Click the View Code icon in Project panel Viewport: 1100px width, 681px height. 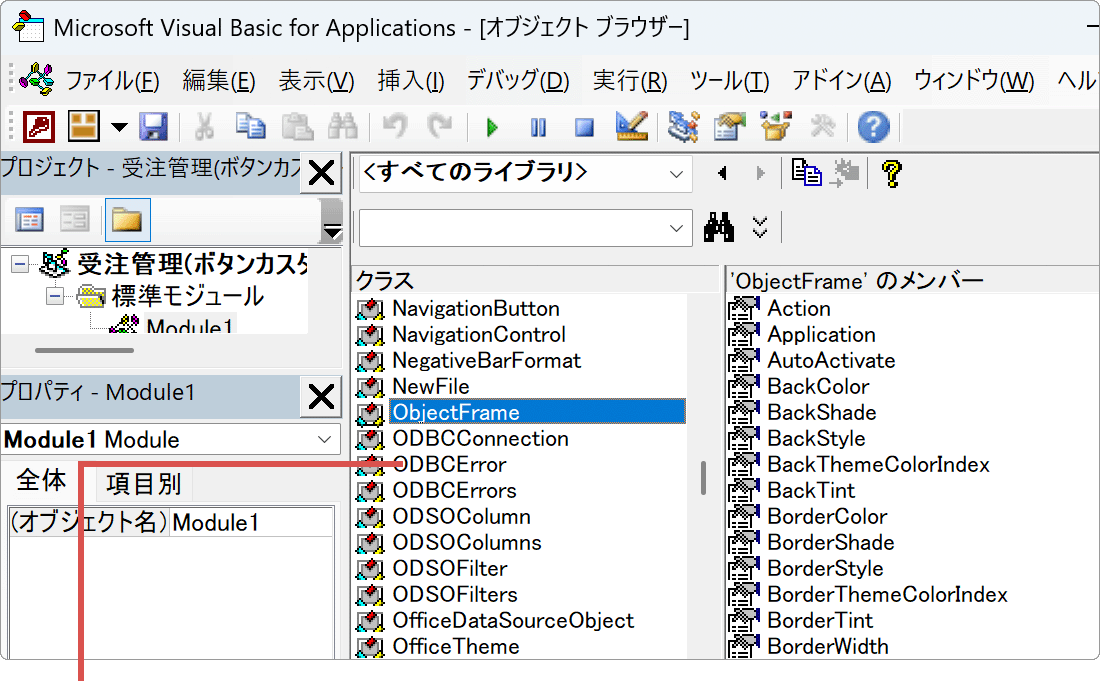30,220
